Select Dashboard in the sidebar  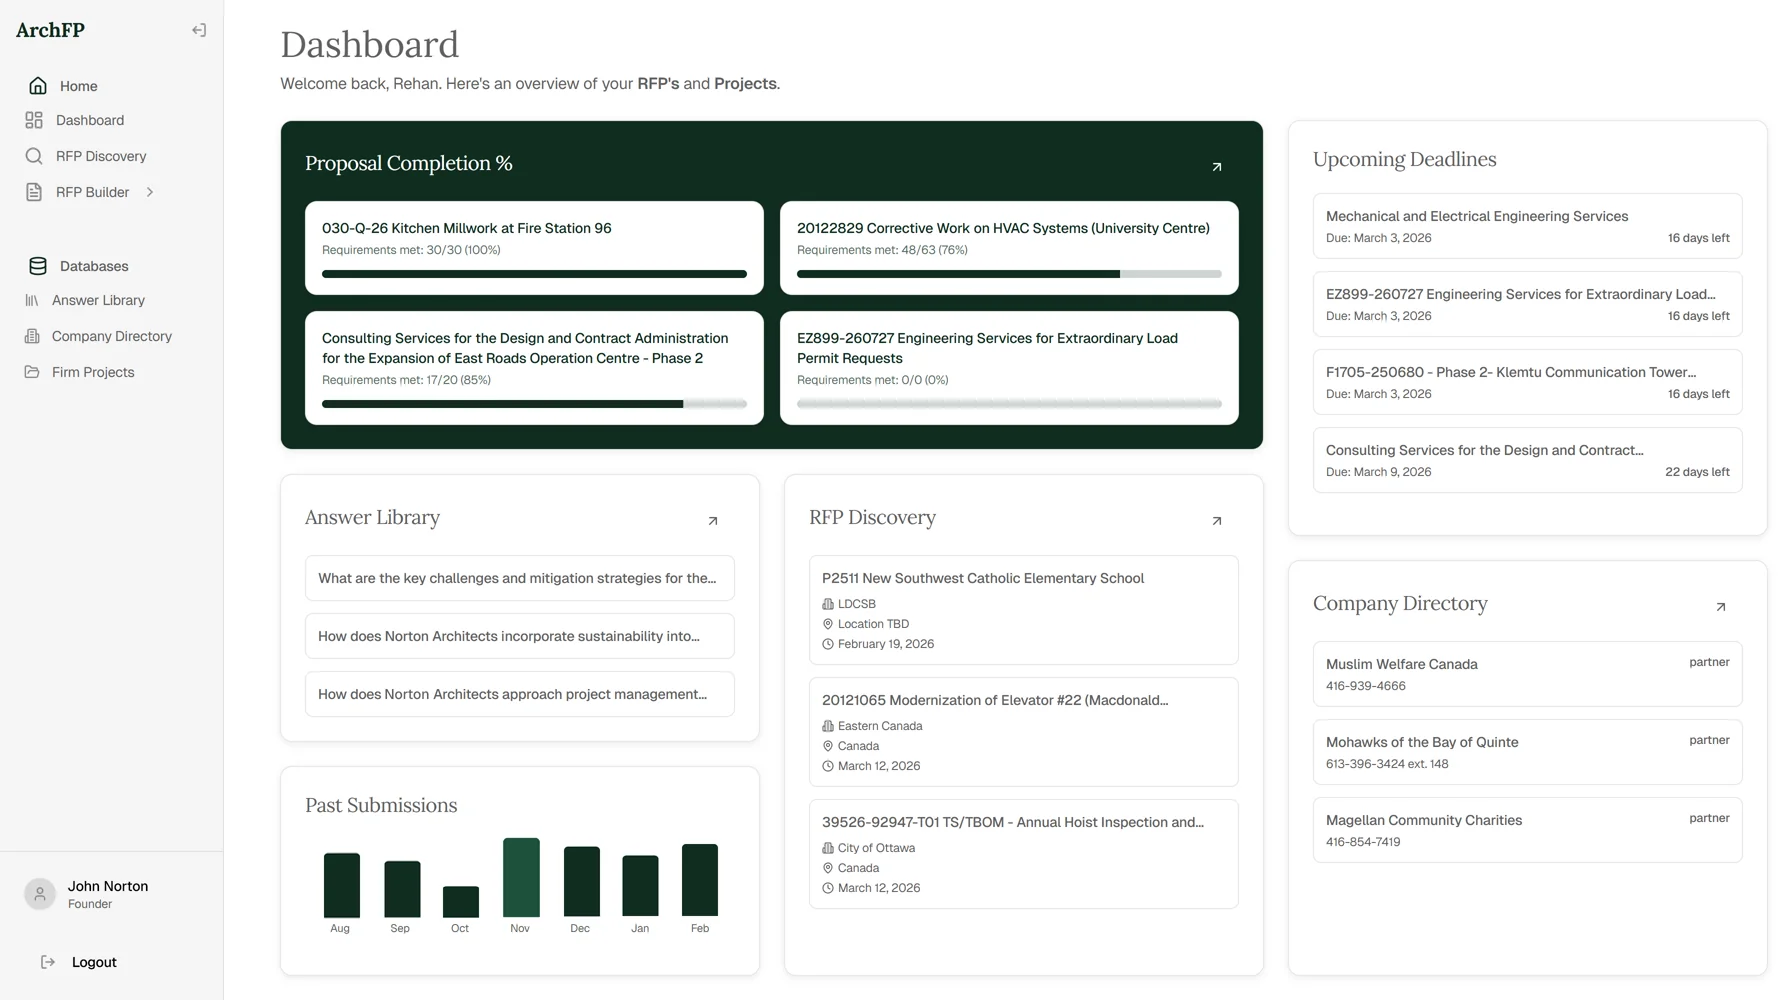click(x=90, y=120)
